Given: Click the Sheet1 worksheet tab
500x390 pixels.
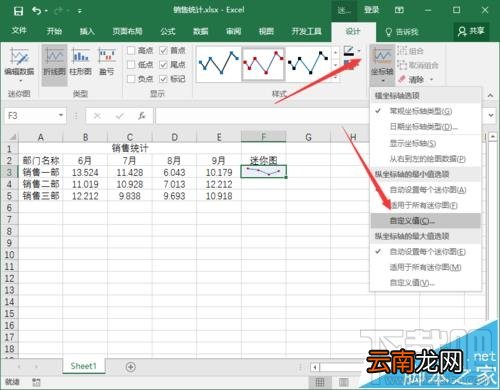Looking at the screenshot, I should [x=84, y=366].
